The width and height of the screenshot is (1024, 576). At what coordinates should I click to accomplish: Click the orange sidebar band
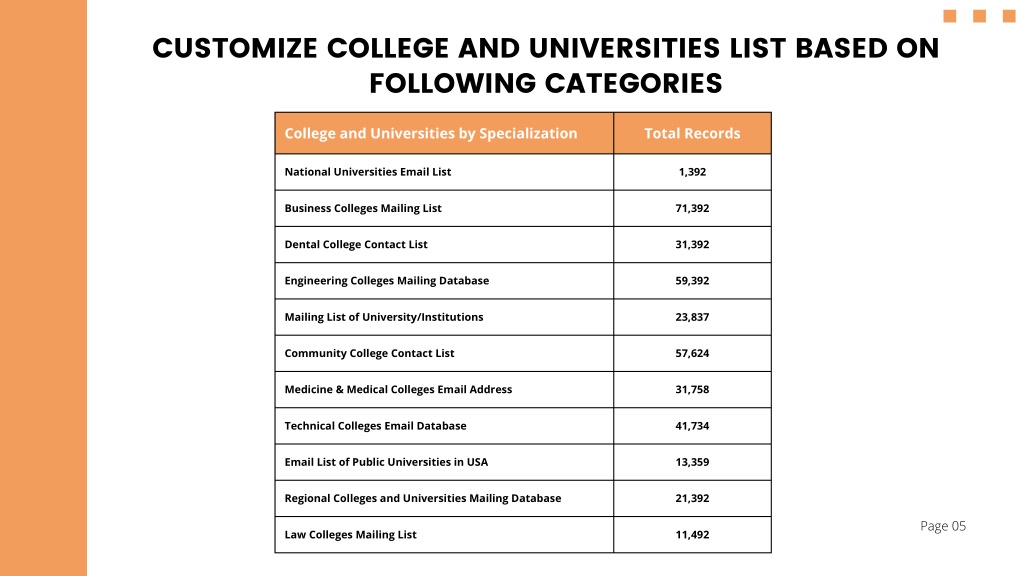coord(43,288)
